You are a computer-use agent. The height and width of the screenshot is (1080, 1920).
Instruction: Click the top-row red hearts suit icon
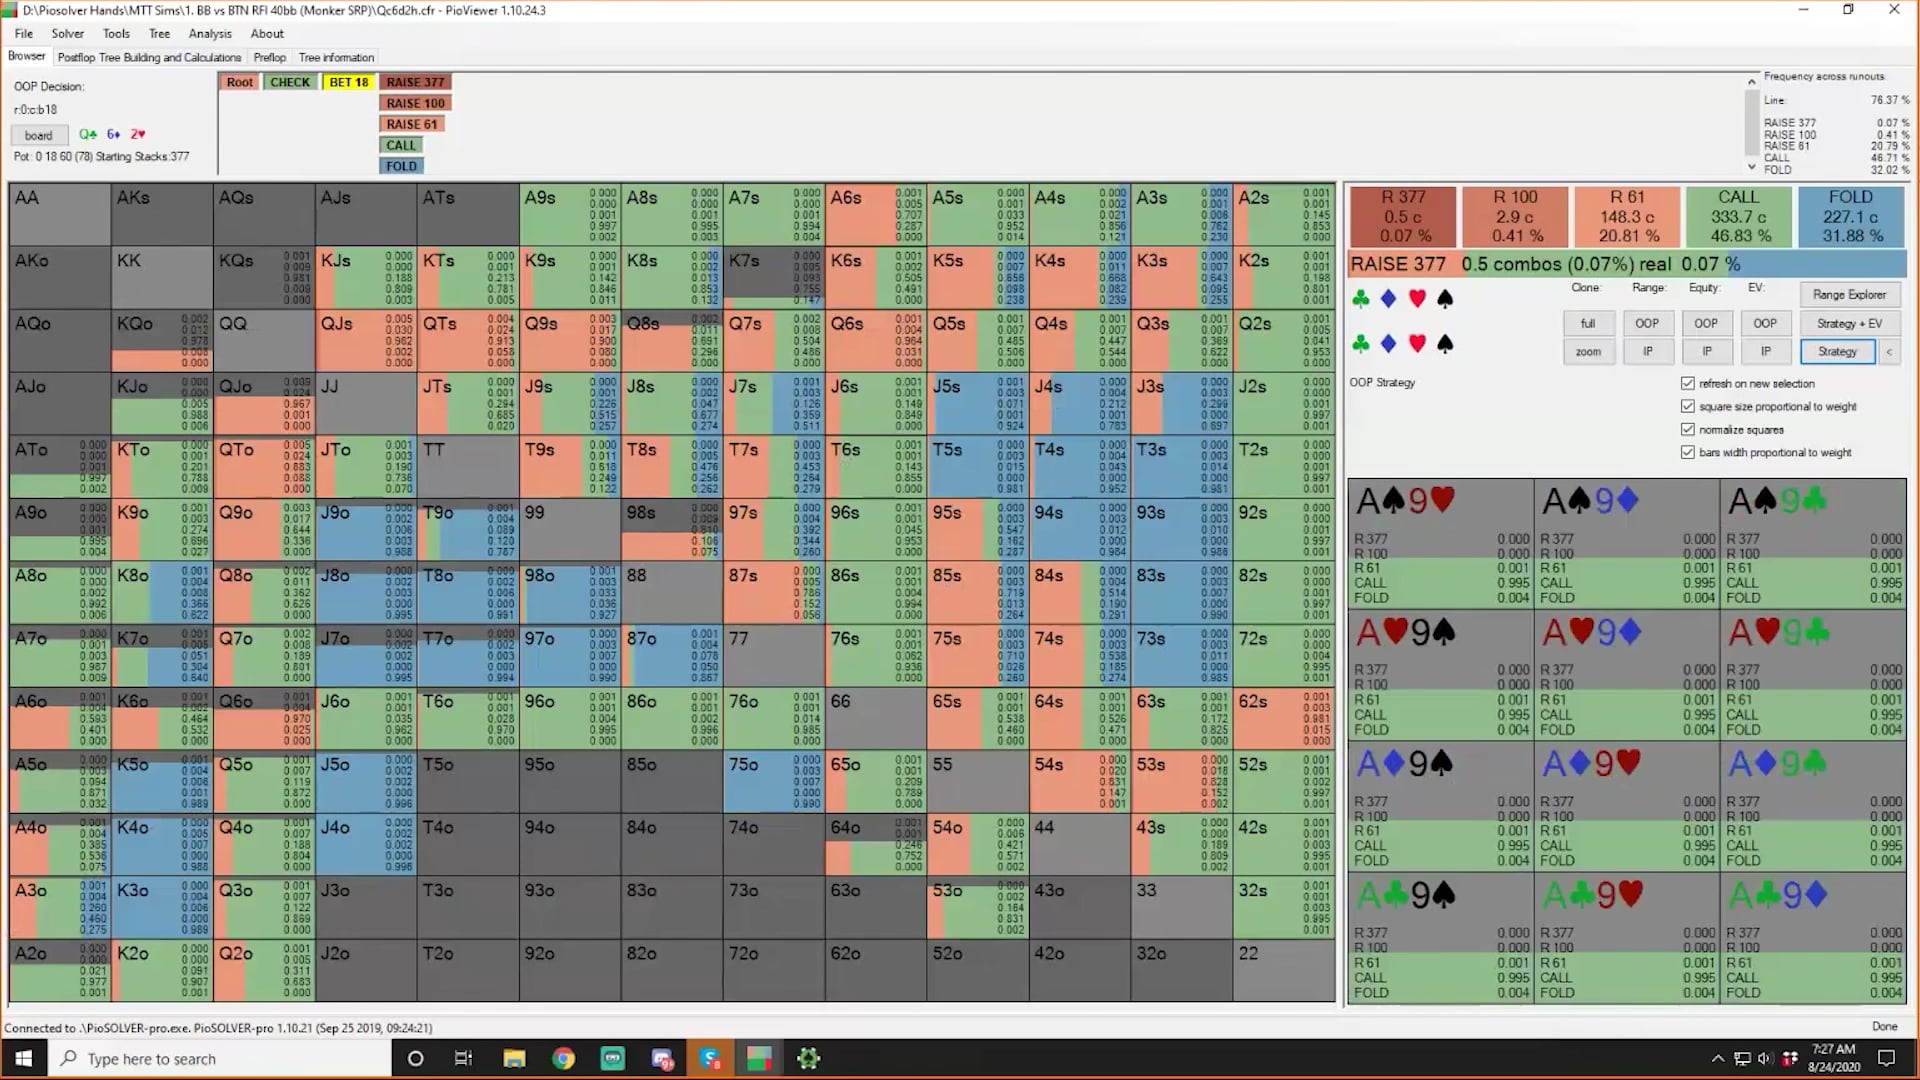coord(1417,298)
